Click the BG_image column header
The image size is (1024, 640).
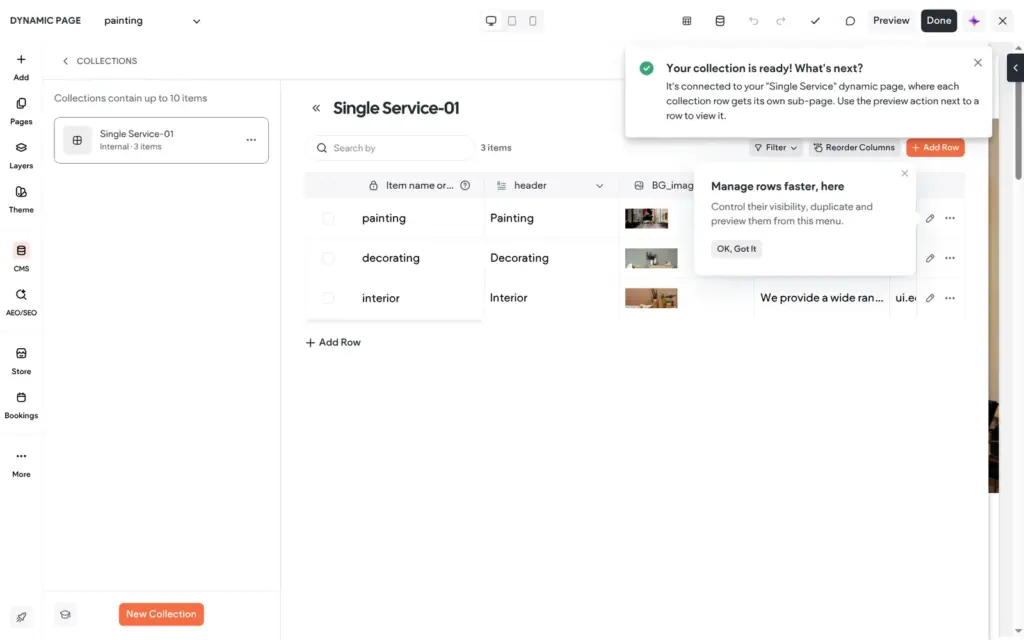coord(664,185)
